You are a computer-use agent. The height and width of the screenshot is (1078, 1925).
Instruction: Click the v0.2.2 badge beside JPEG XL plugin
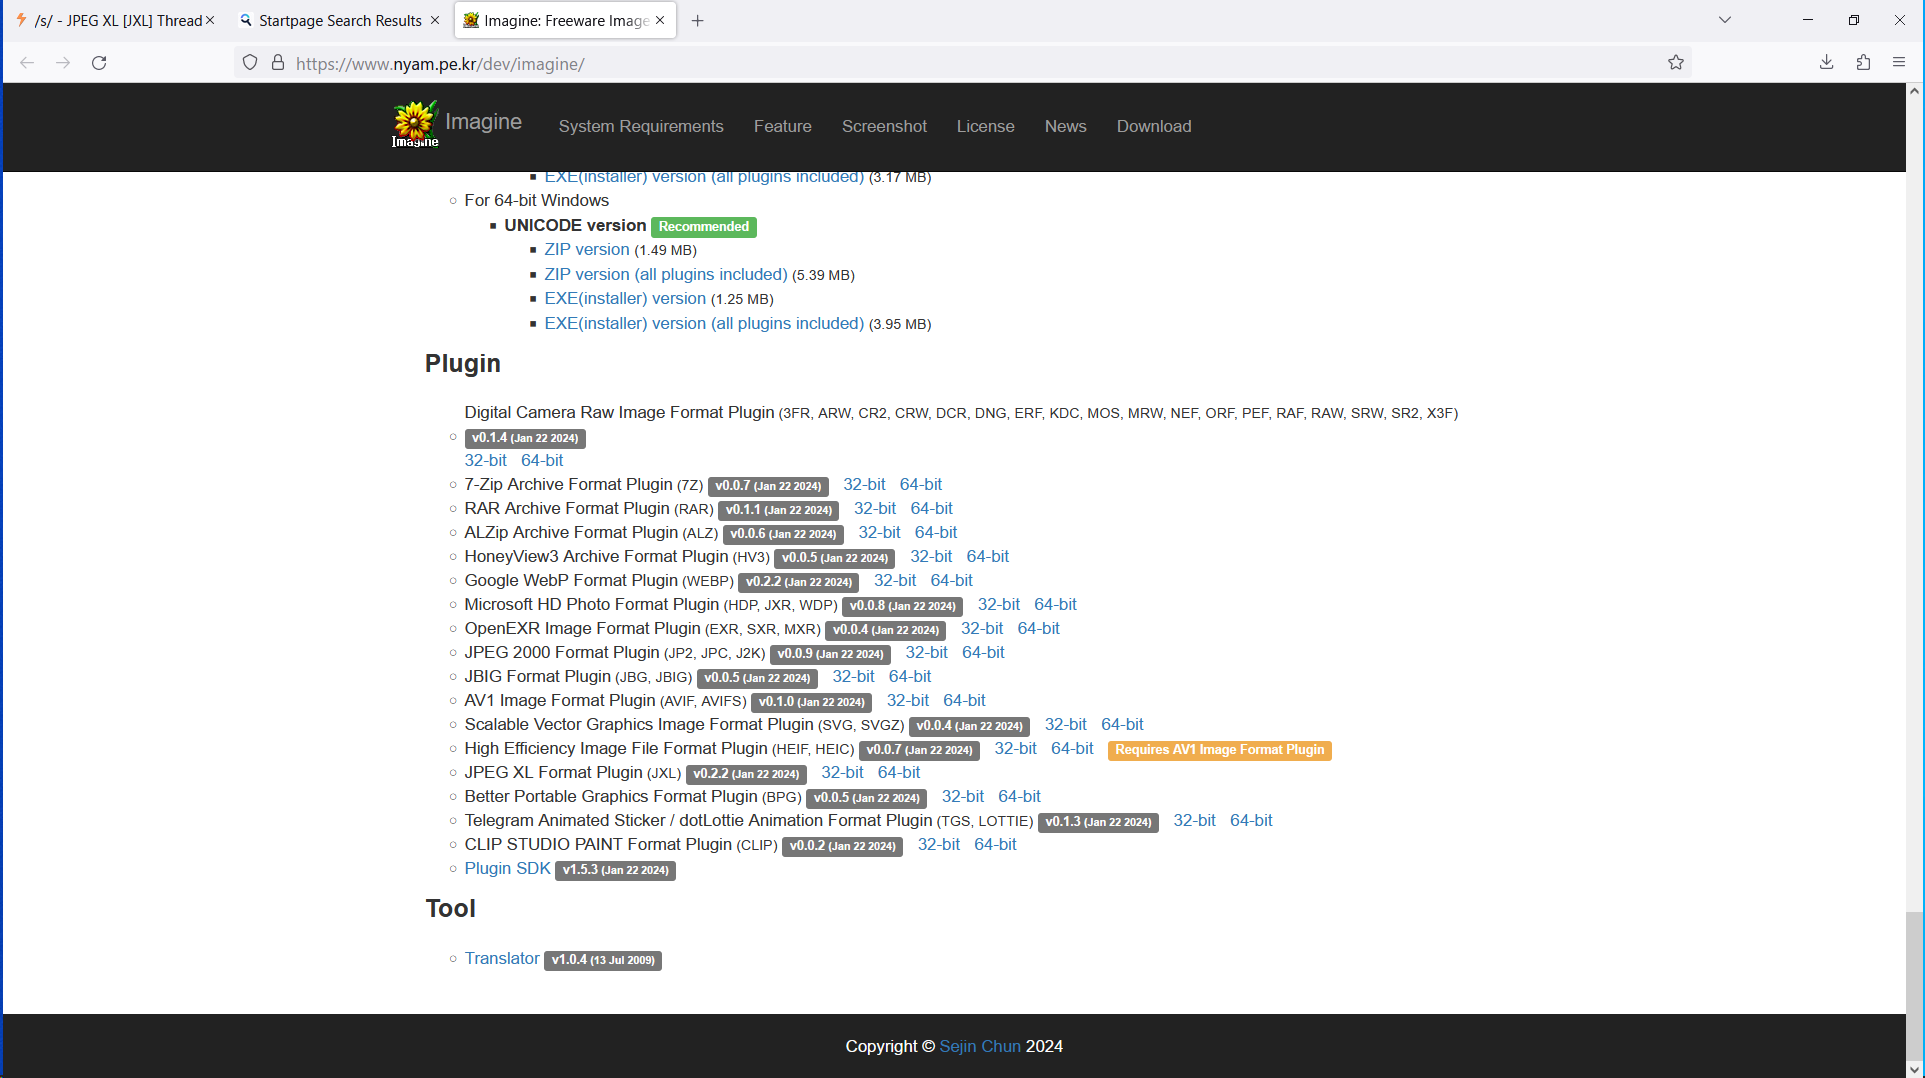(x=746, y=774)
